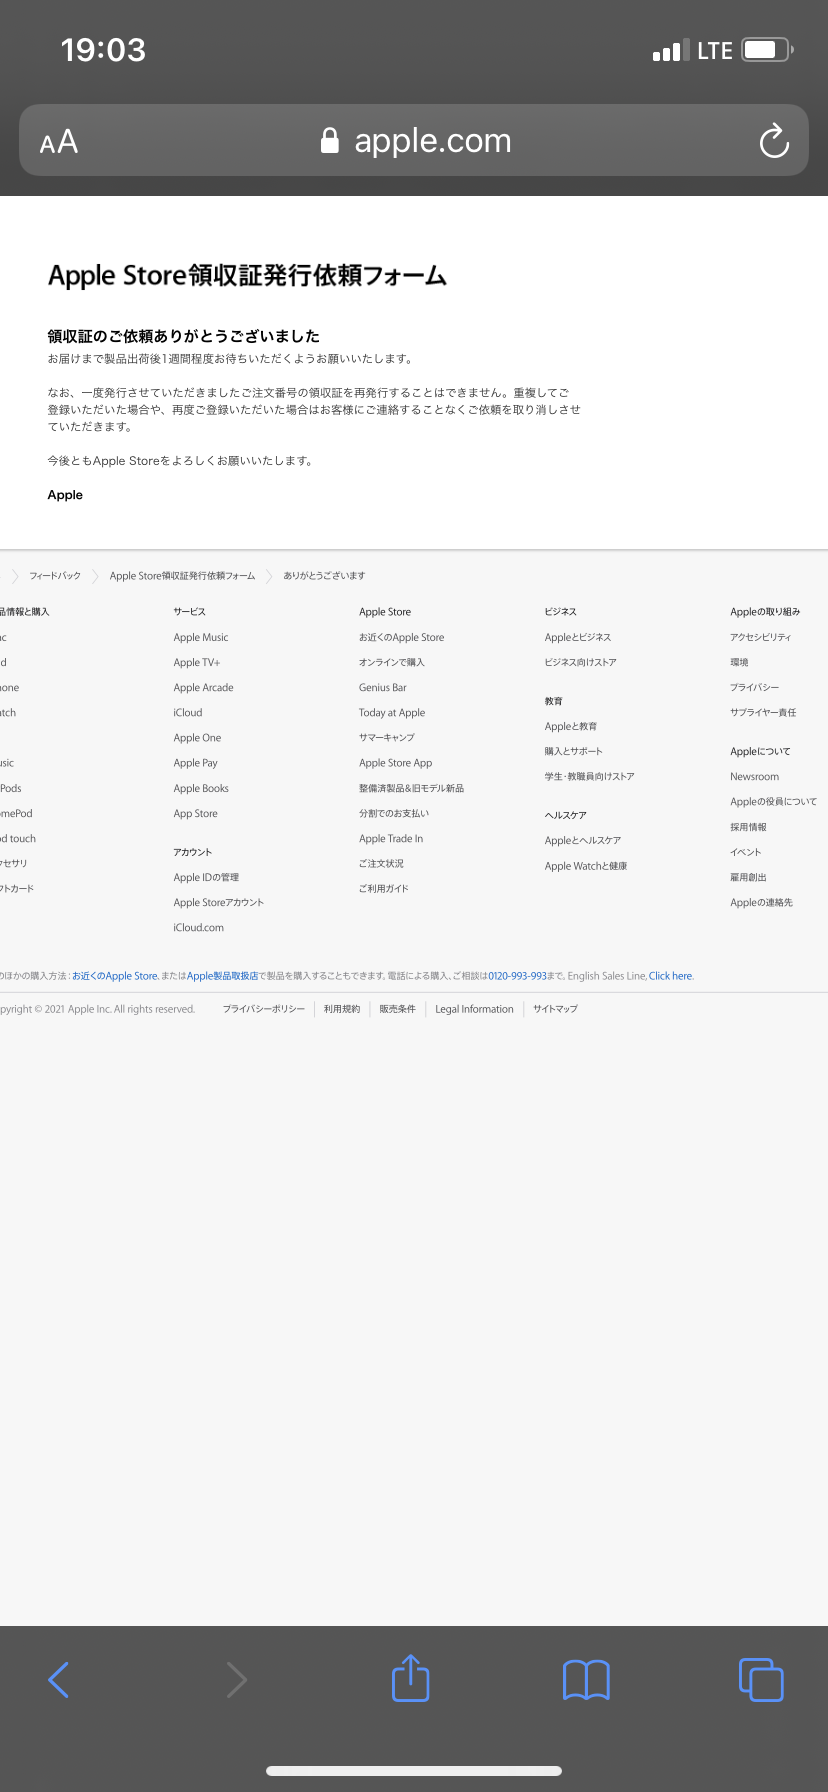The height and width of the screenshot is (1792, 828).
Task: Open 分割でのお支払い link
Action: tap(394, 814)
